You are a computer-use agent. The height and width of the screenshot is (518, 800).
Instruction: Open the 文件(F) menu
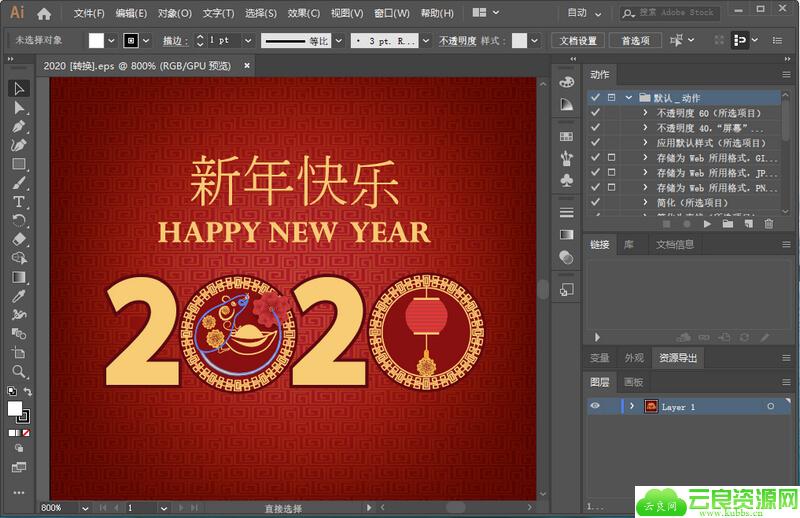click(x=89, y=13)
